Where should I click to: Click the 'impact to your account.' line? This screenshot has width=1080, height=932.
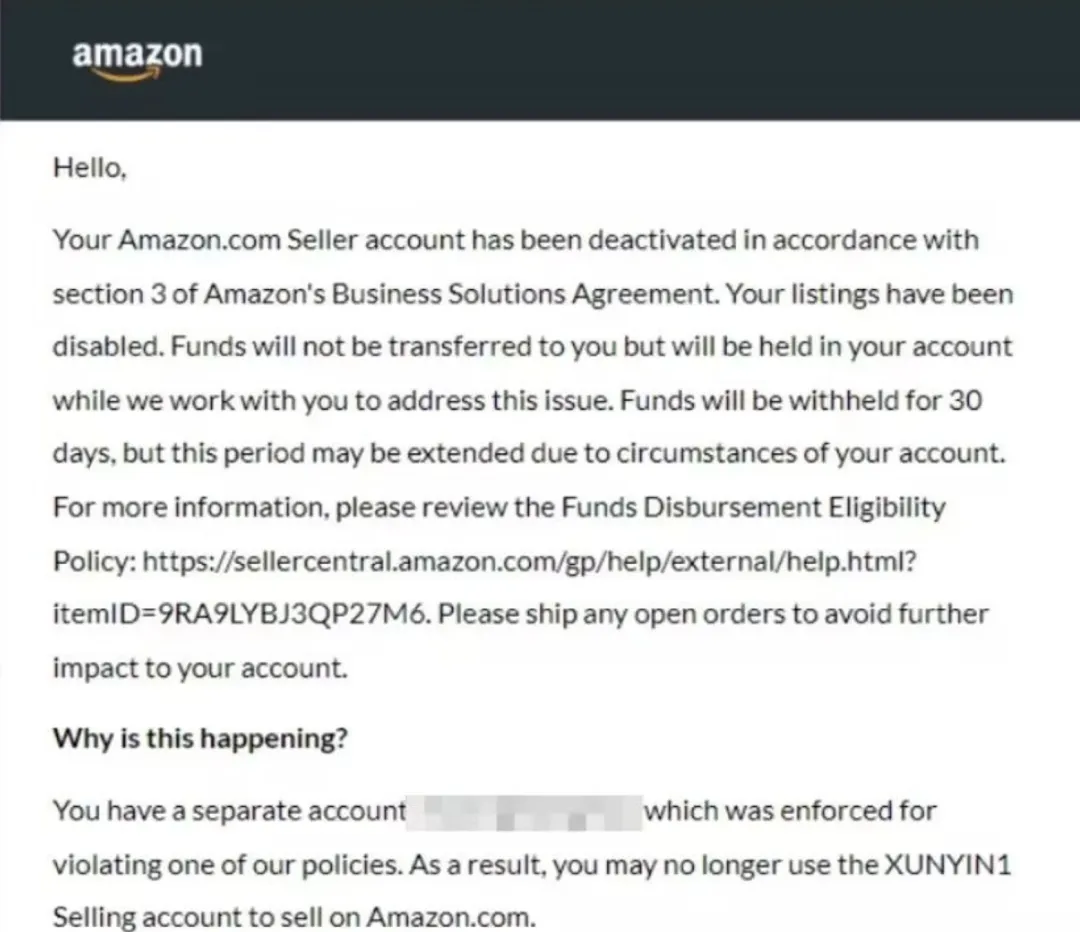click(200, 668)
